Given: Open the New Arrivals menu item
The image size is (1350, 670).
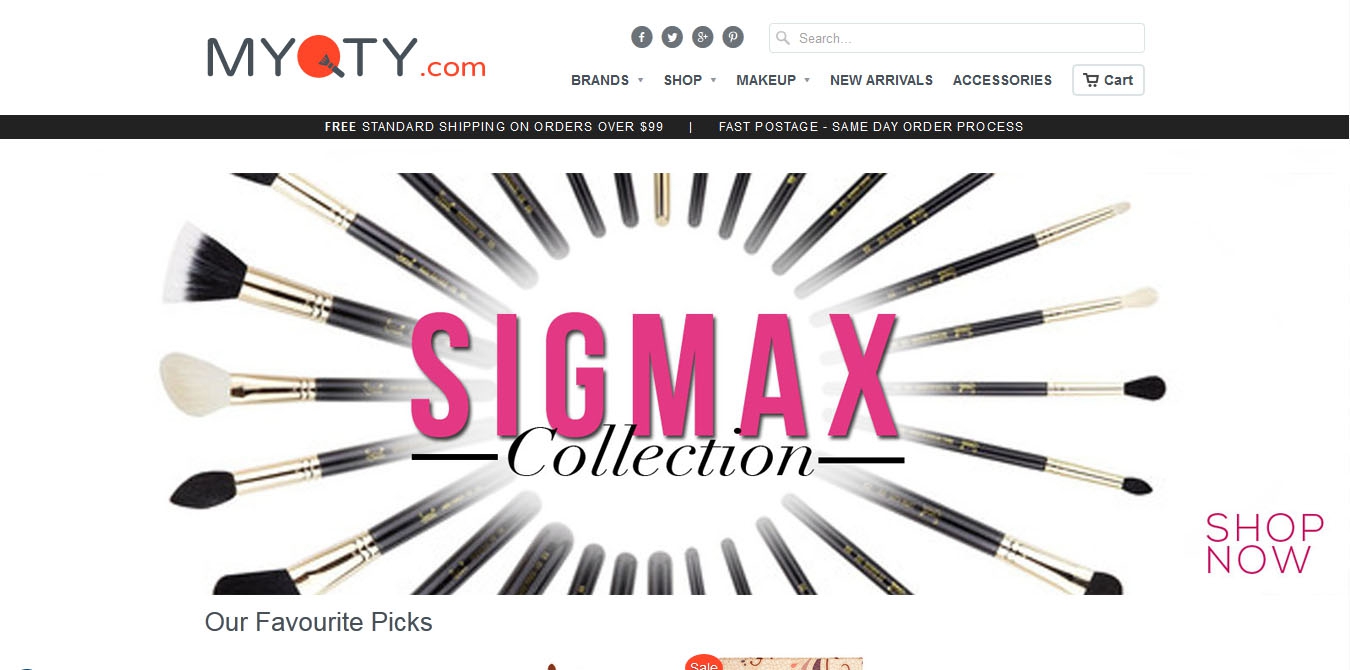Looking at the screenshot, I should click(881, 80).
